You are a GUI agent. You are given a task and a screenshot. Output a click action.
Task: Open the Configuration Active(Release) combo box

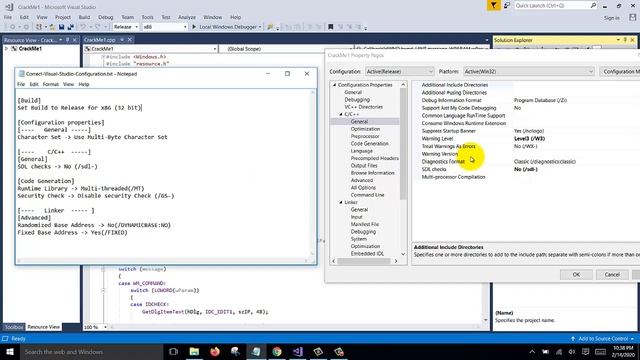[399, 71]
